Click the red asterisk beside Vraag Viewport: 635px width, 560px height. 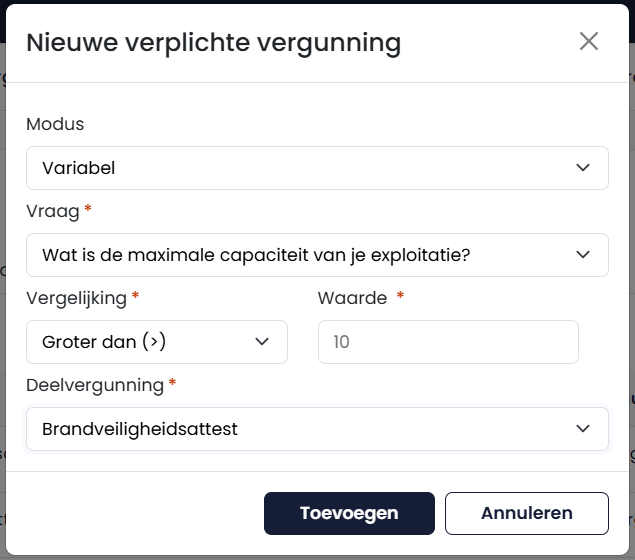[88, 209]
